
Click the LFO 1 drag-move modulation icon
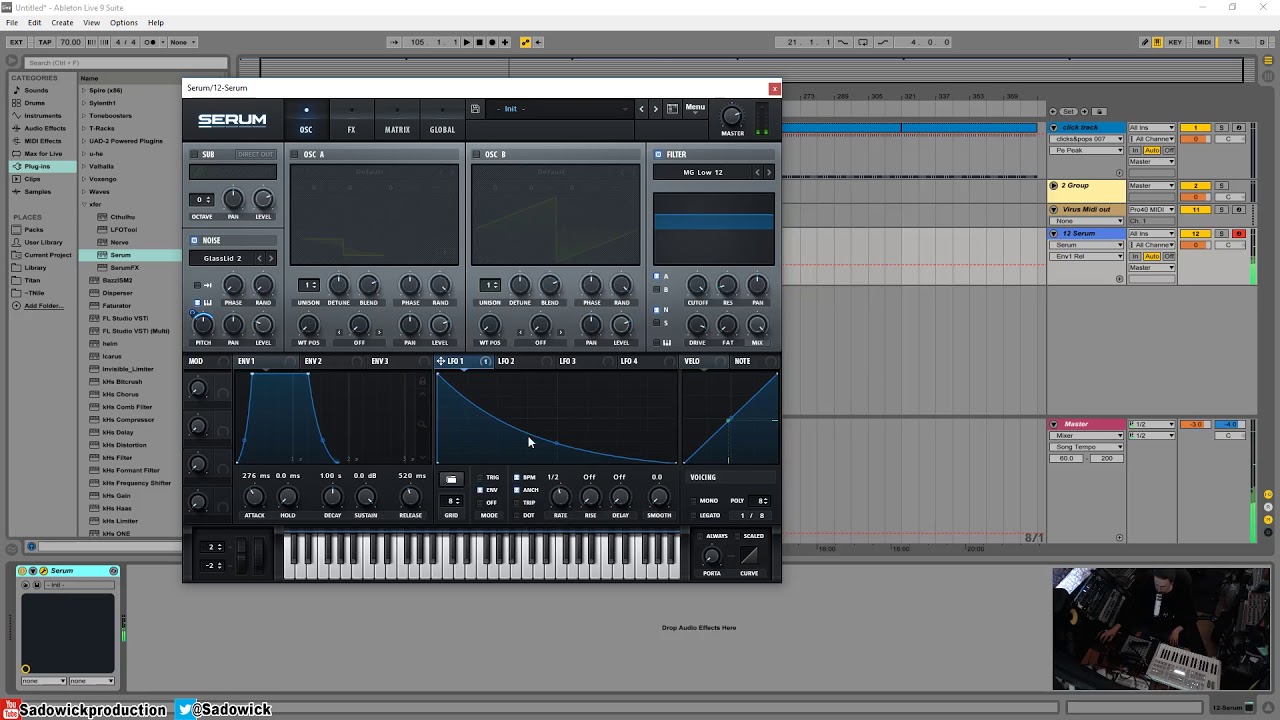pyautogui.click(x=441, y=361)
